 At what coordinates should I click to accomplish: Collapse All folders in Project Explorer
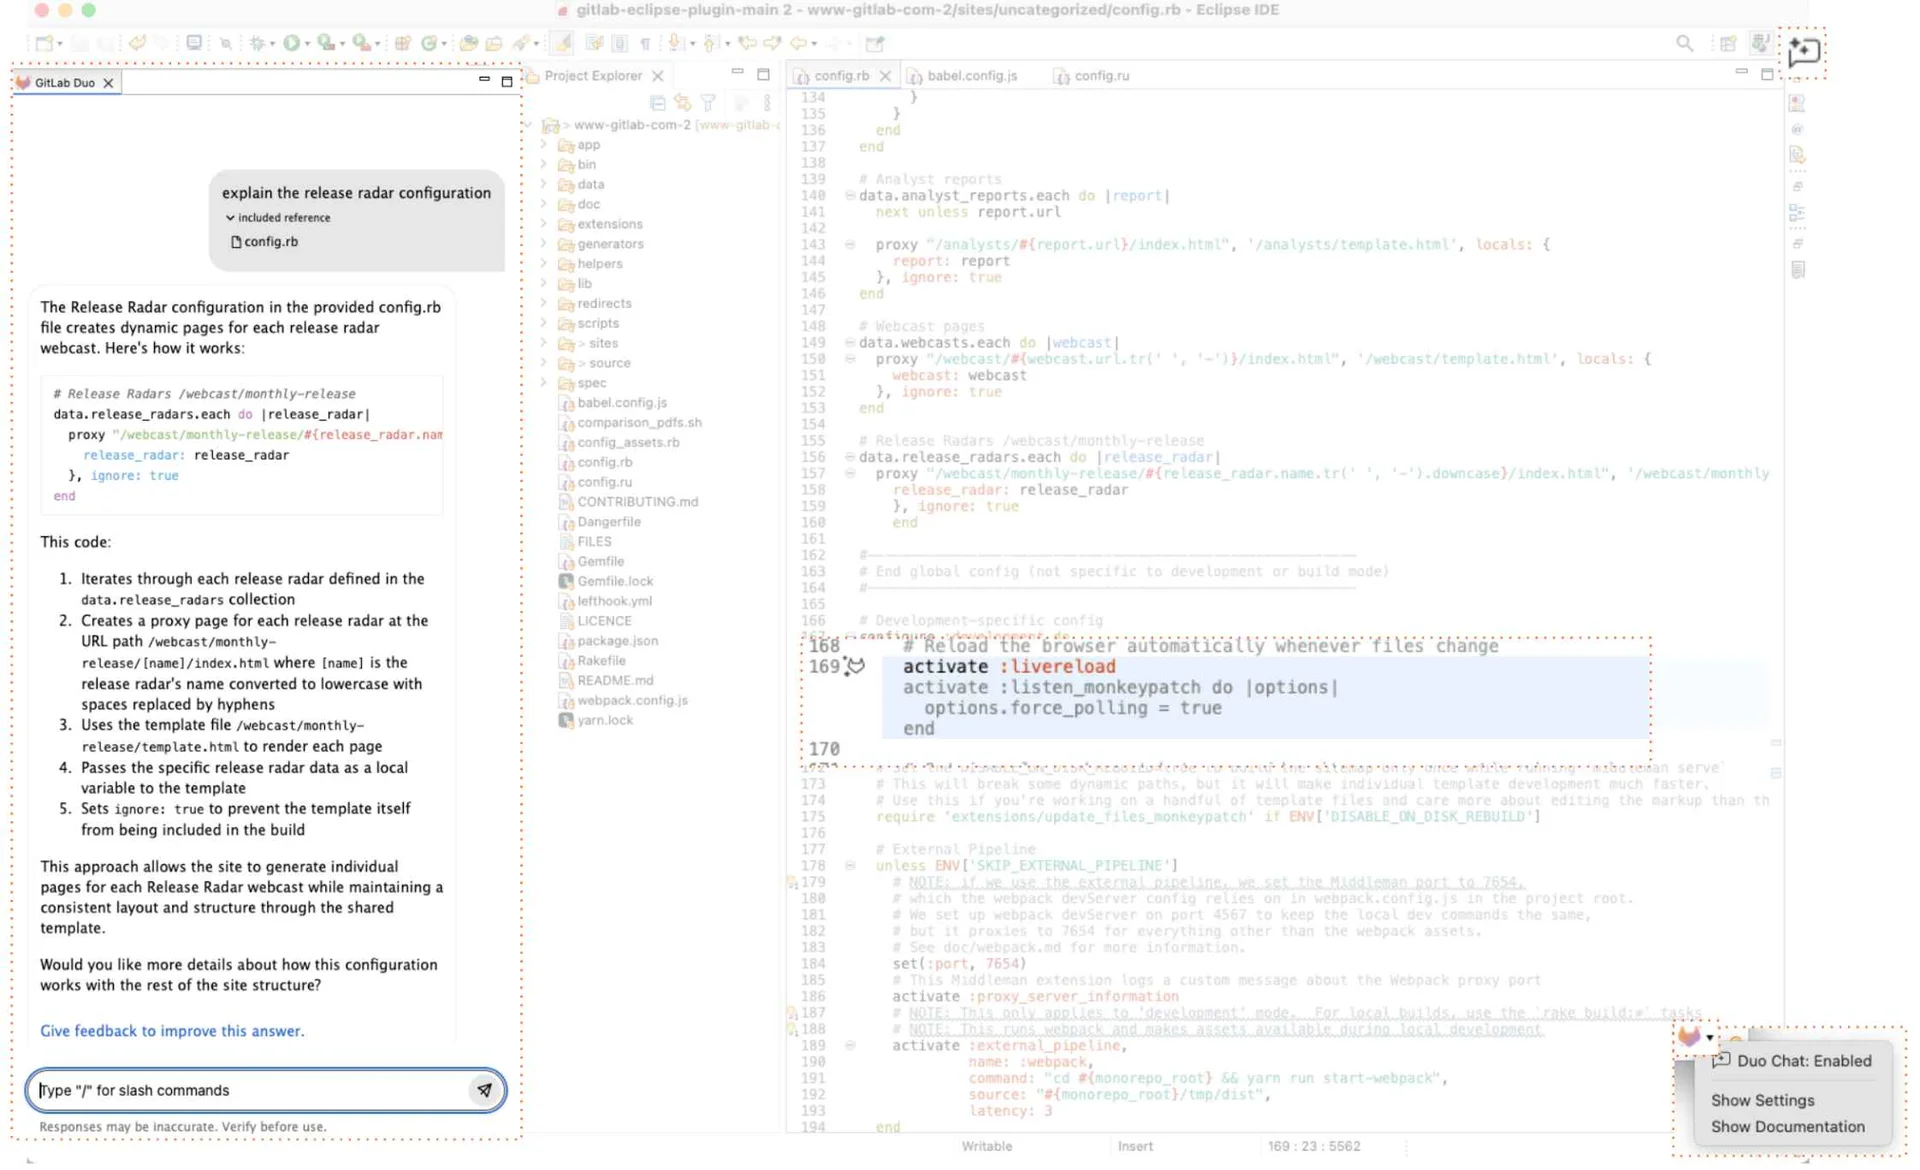point(657,102)
